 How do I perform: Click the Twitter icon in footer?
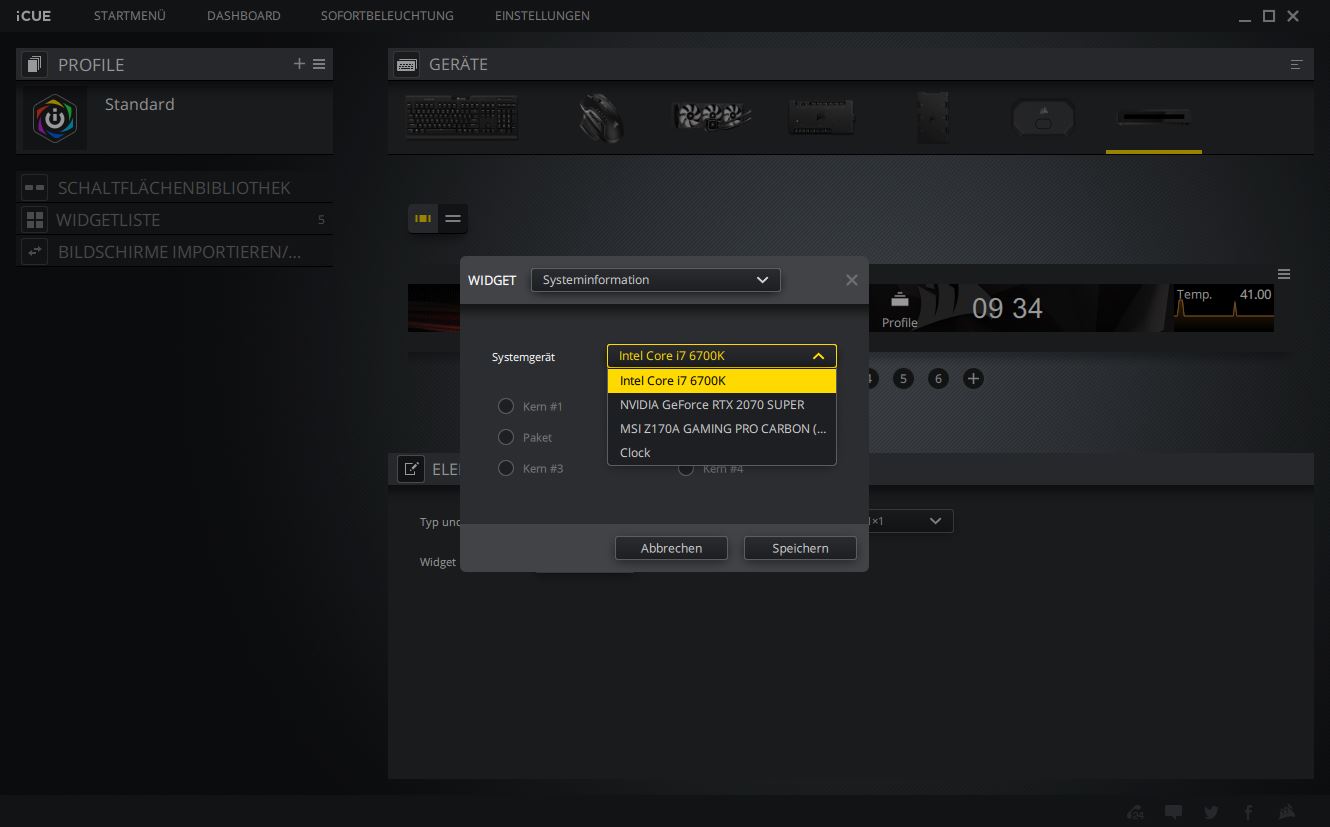[1211, 811]
